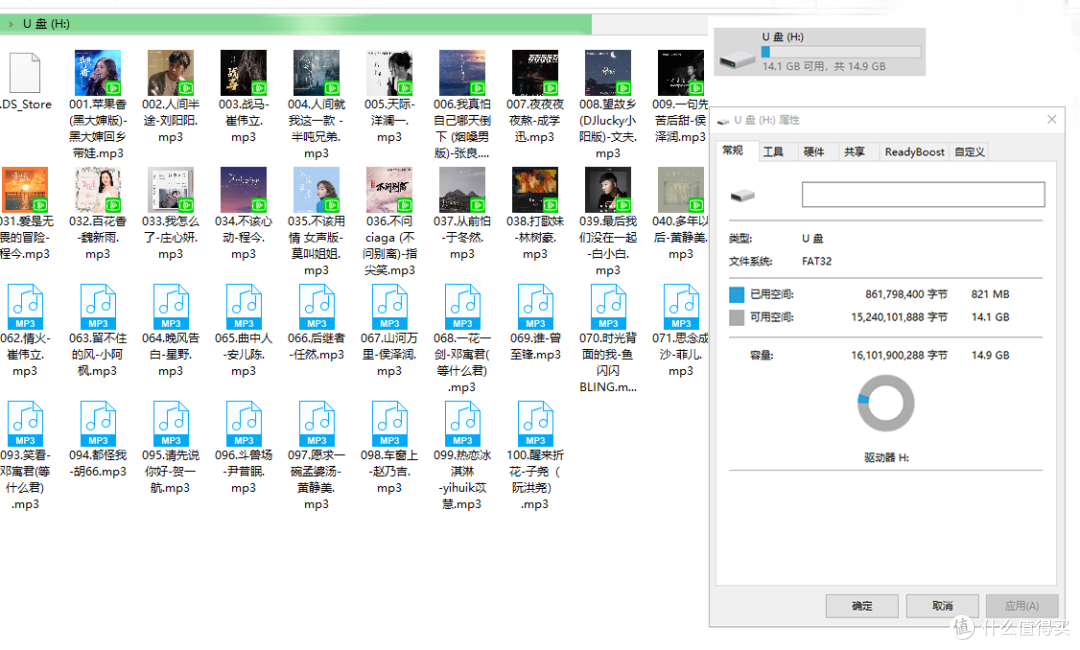Select 034.不该心动-程今 mp3 file
Image resolution: width=1080 pixels, height=650 pixels.
click(243, 189)
